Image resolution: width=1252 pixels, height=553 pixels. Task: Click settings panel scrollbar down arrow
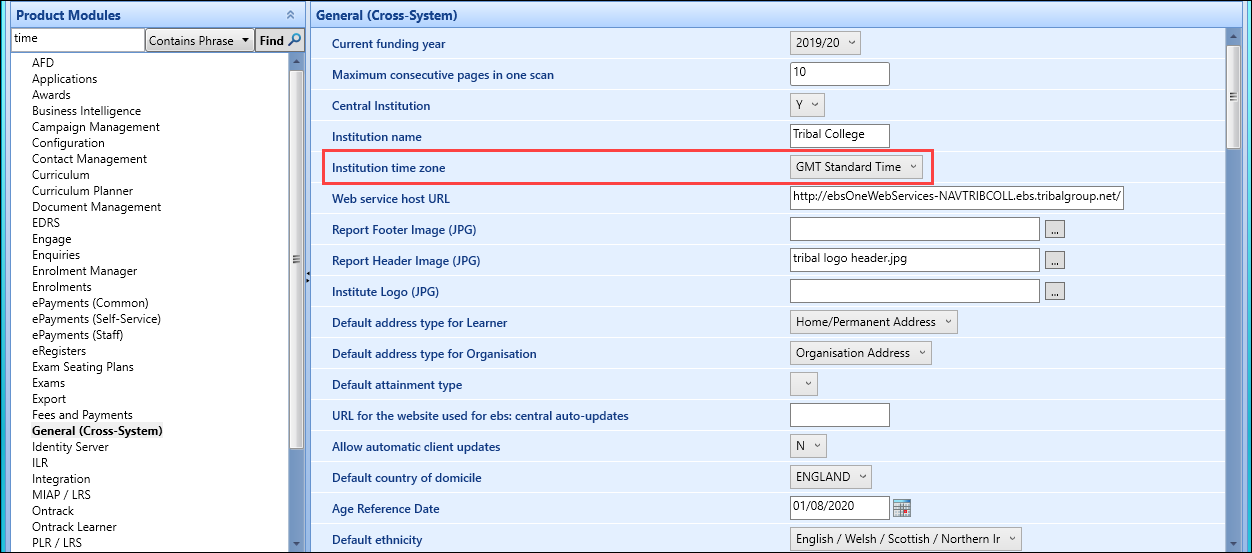click(1233, 543)
